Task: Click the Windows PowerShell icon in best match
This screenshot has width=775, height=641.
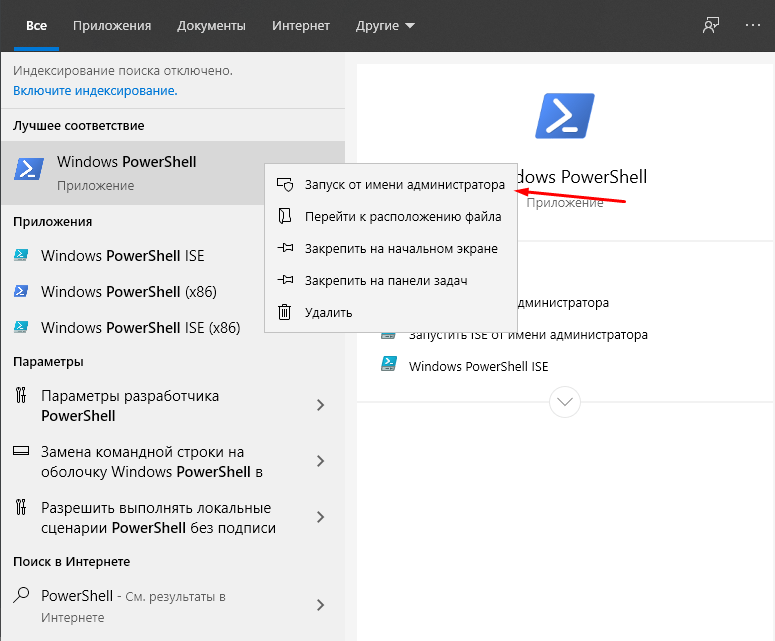Action: pyautogui.click(x=29, y=169)
